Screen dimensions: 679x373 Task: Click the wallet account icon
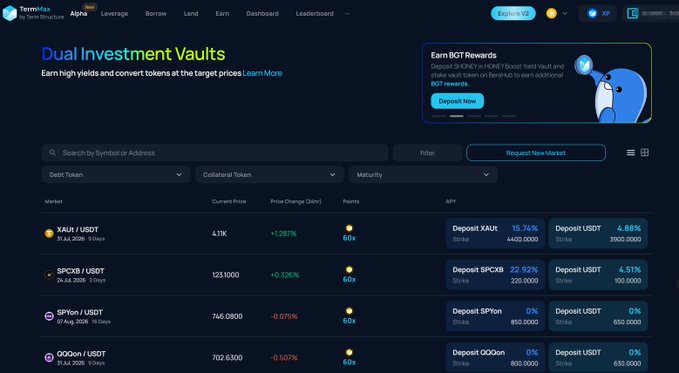[633, 13]
